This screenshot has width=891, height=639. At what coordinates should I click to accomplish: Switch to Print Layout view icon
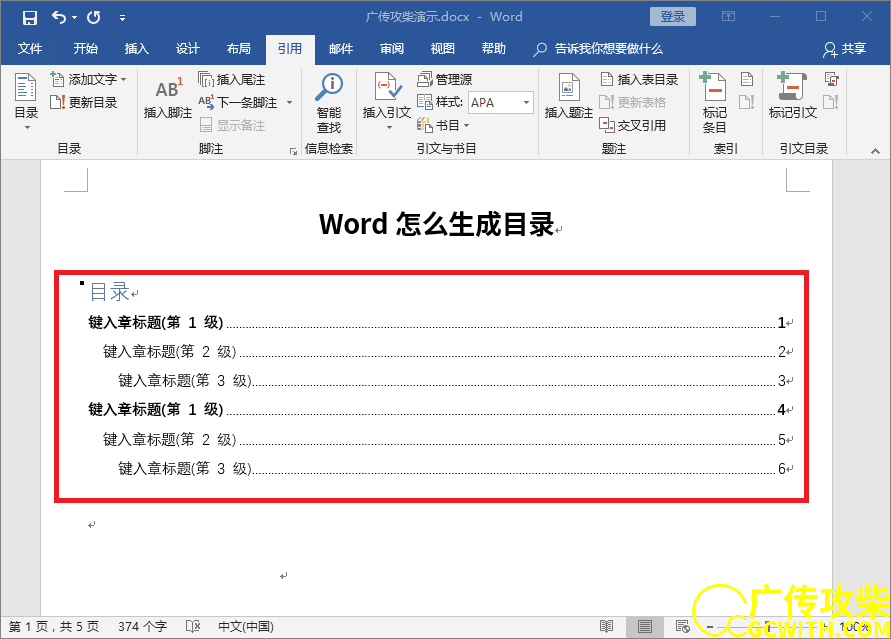(644, 627)
